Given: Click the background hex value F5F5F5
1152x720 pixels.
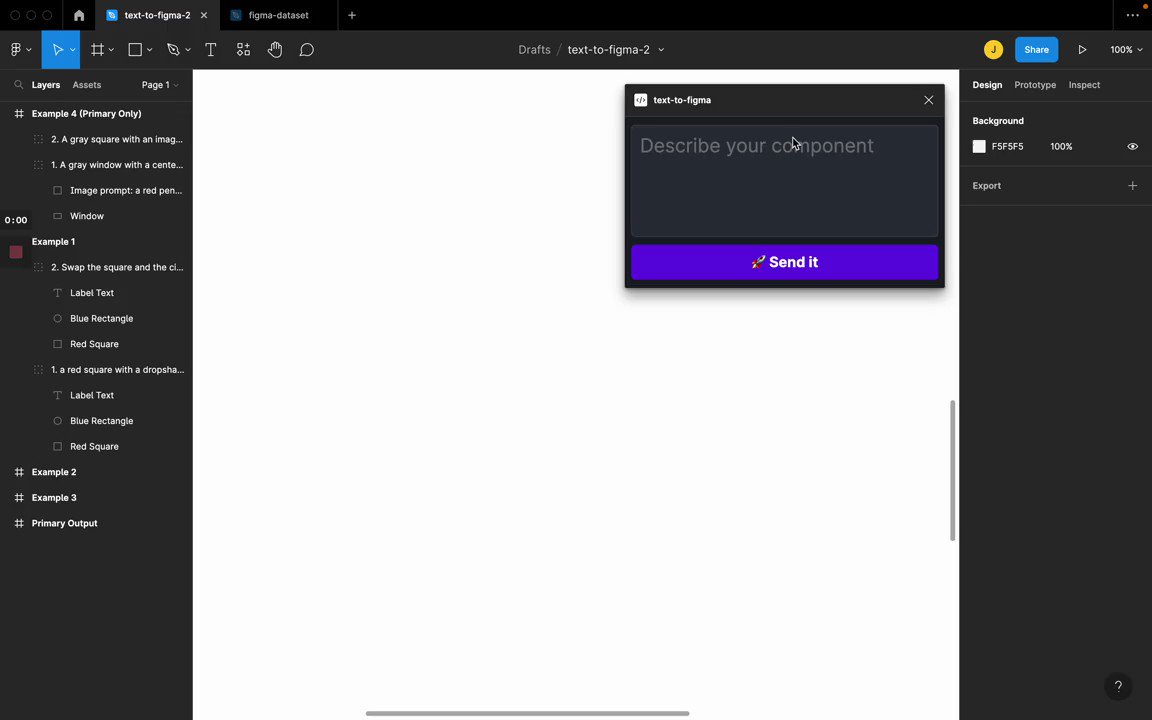Looking at the screenshot, I should coord(1007,146).
